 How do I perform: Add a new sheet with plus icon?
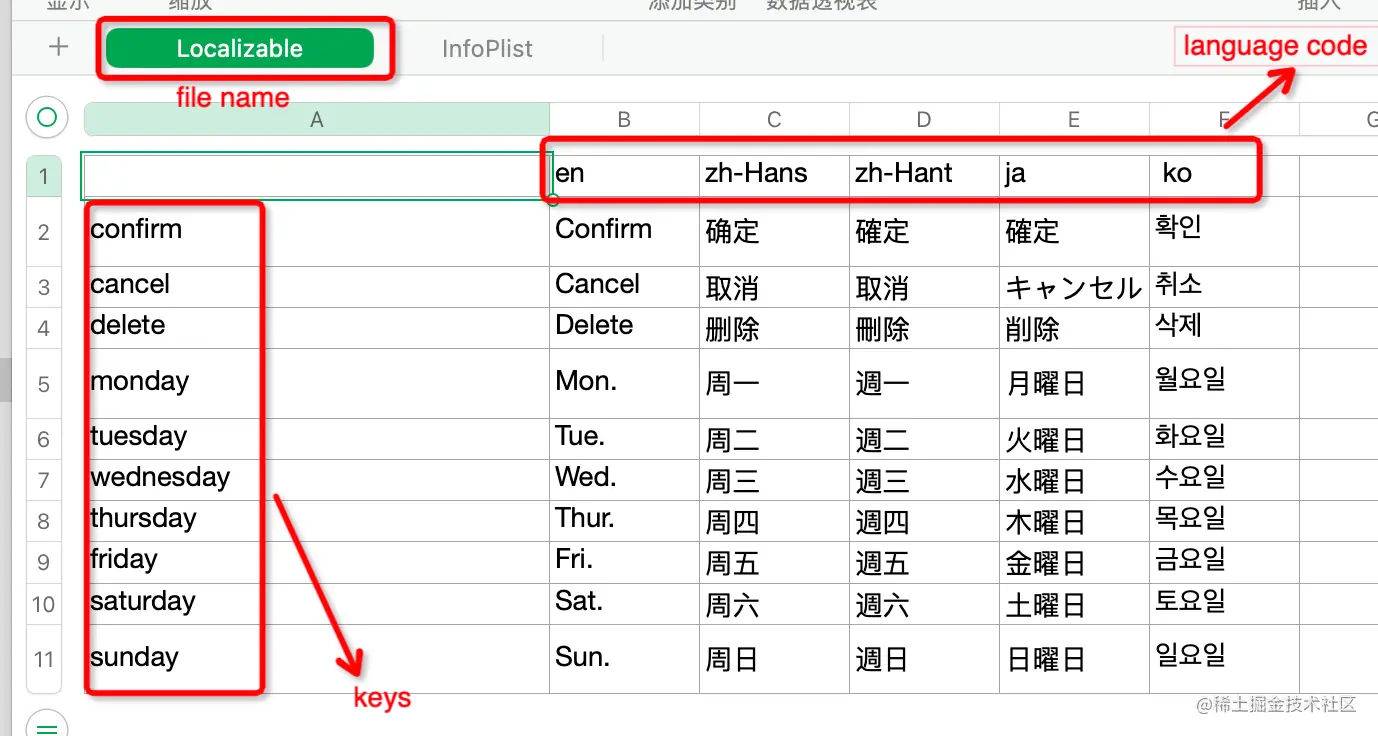[x=58, y=47]
